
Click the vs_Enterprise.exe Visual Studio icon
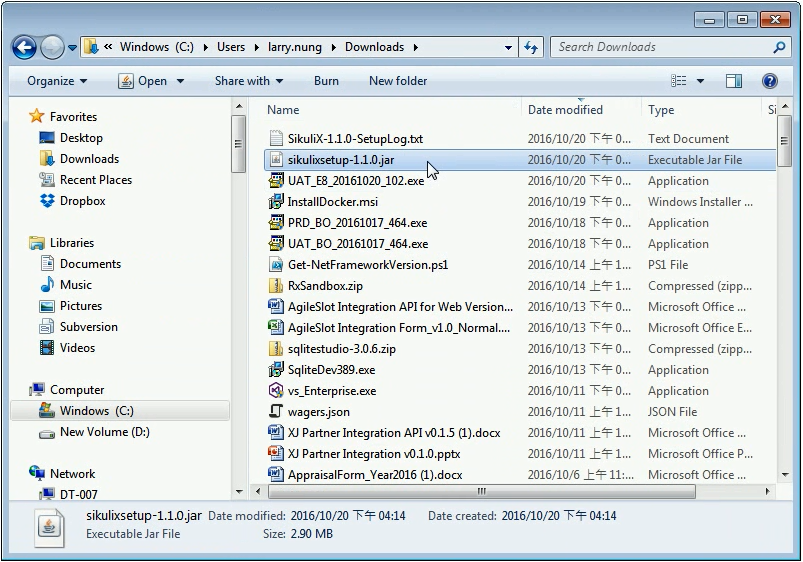(276, 390)
